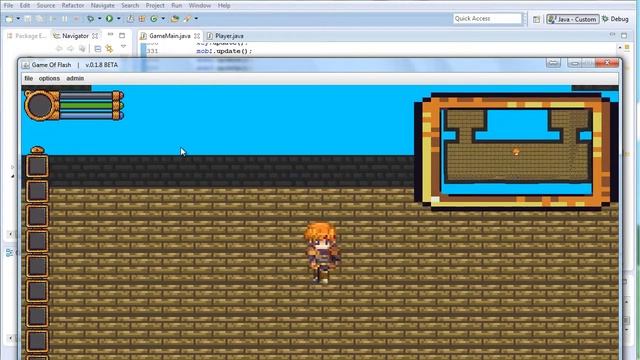Click the orange-haired player character

tap(322, 253)
